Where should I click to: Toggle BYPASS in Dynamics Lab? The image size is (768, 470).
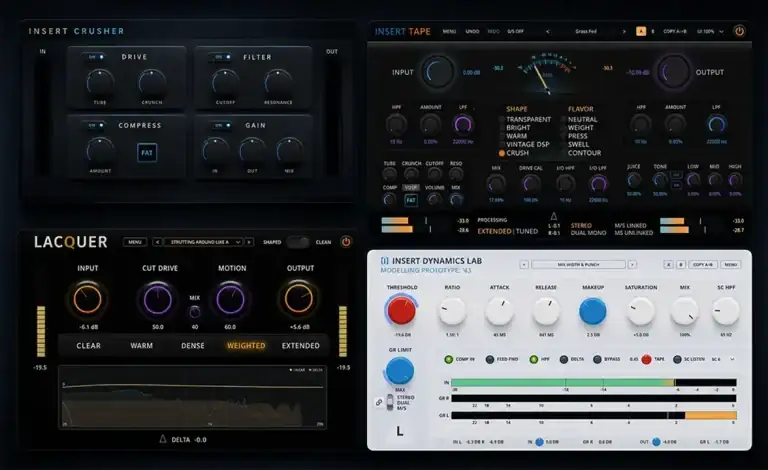(597, 359)
